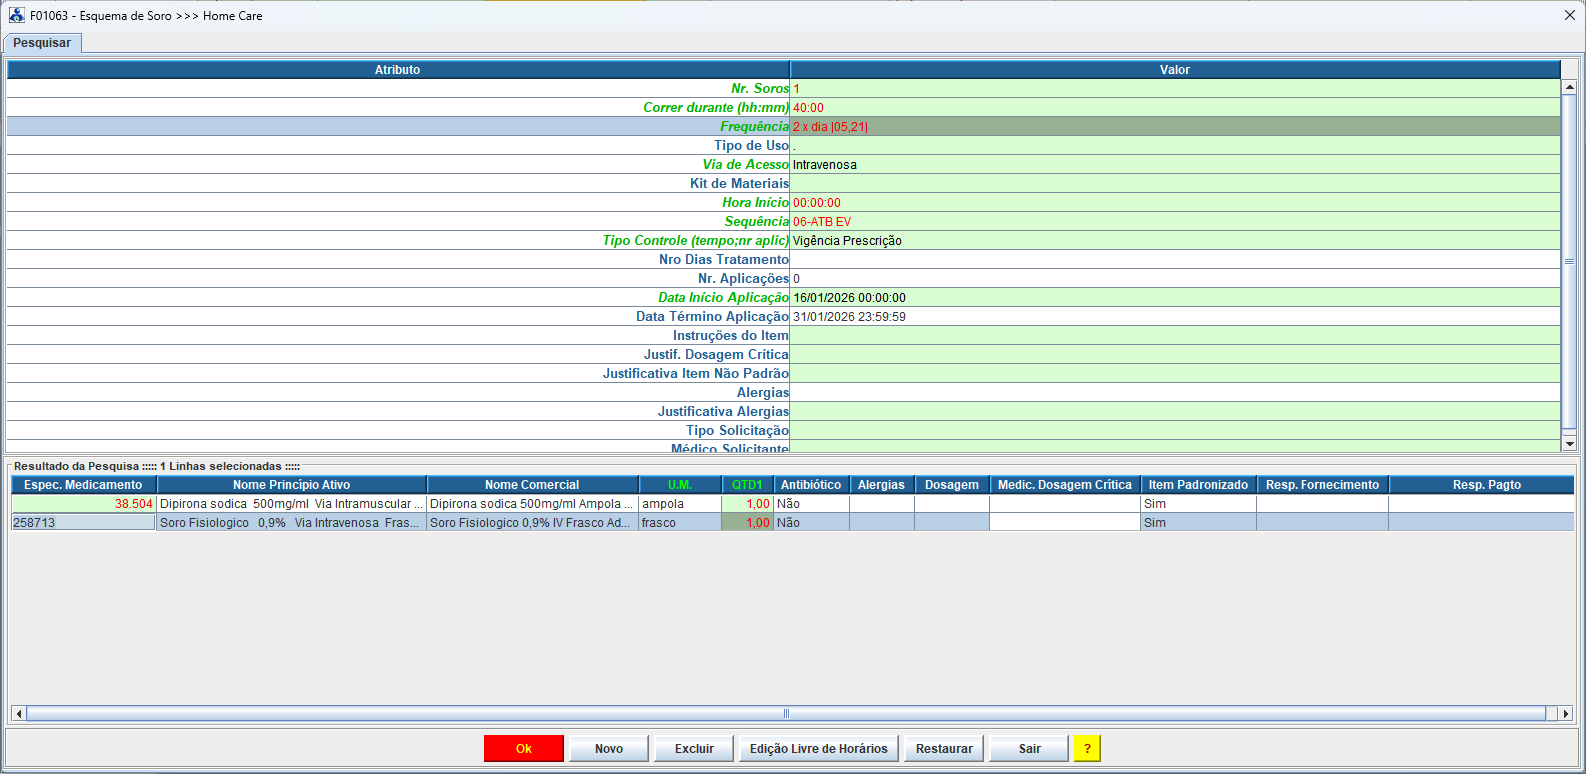Click left arrow of horizontal scrollbar

coord(18,713)
